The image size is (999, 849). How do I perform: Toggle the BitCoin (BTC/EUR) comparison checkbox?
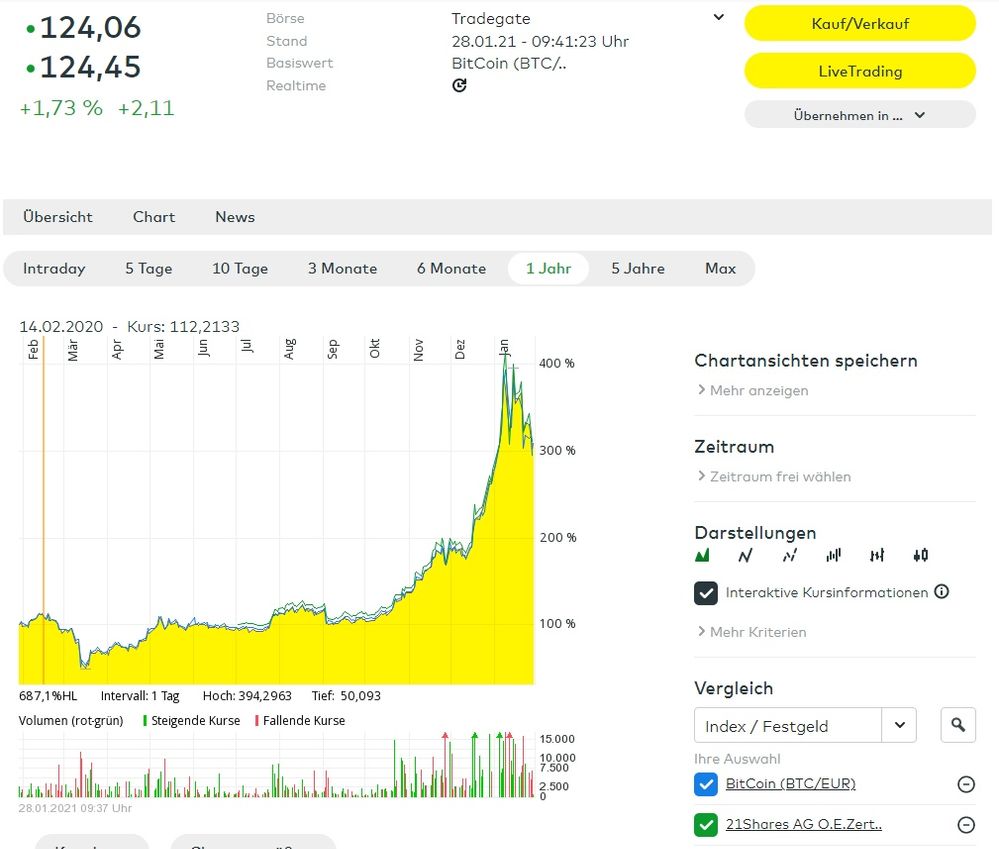click(x=706, y=784)
